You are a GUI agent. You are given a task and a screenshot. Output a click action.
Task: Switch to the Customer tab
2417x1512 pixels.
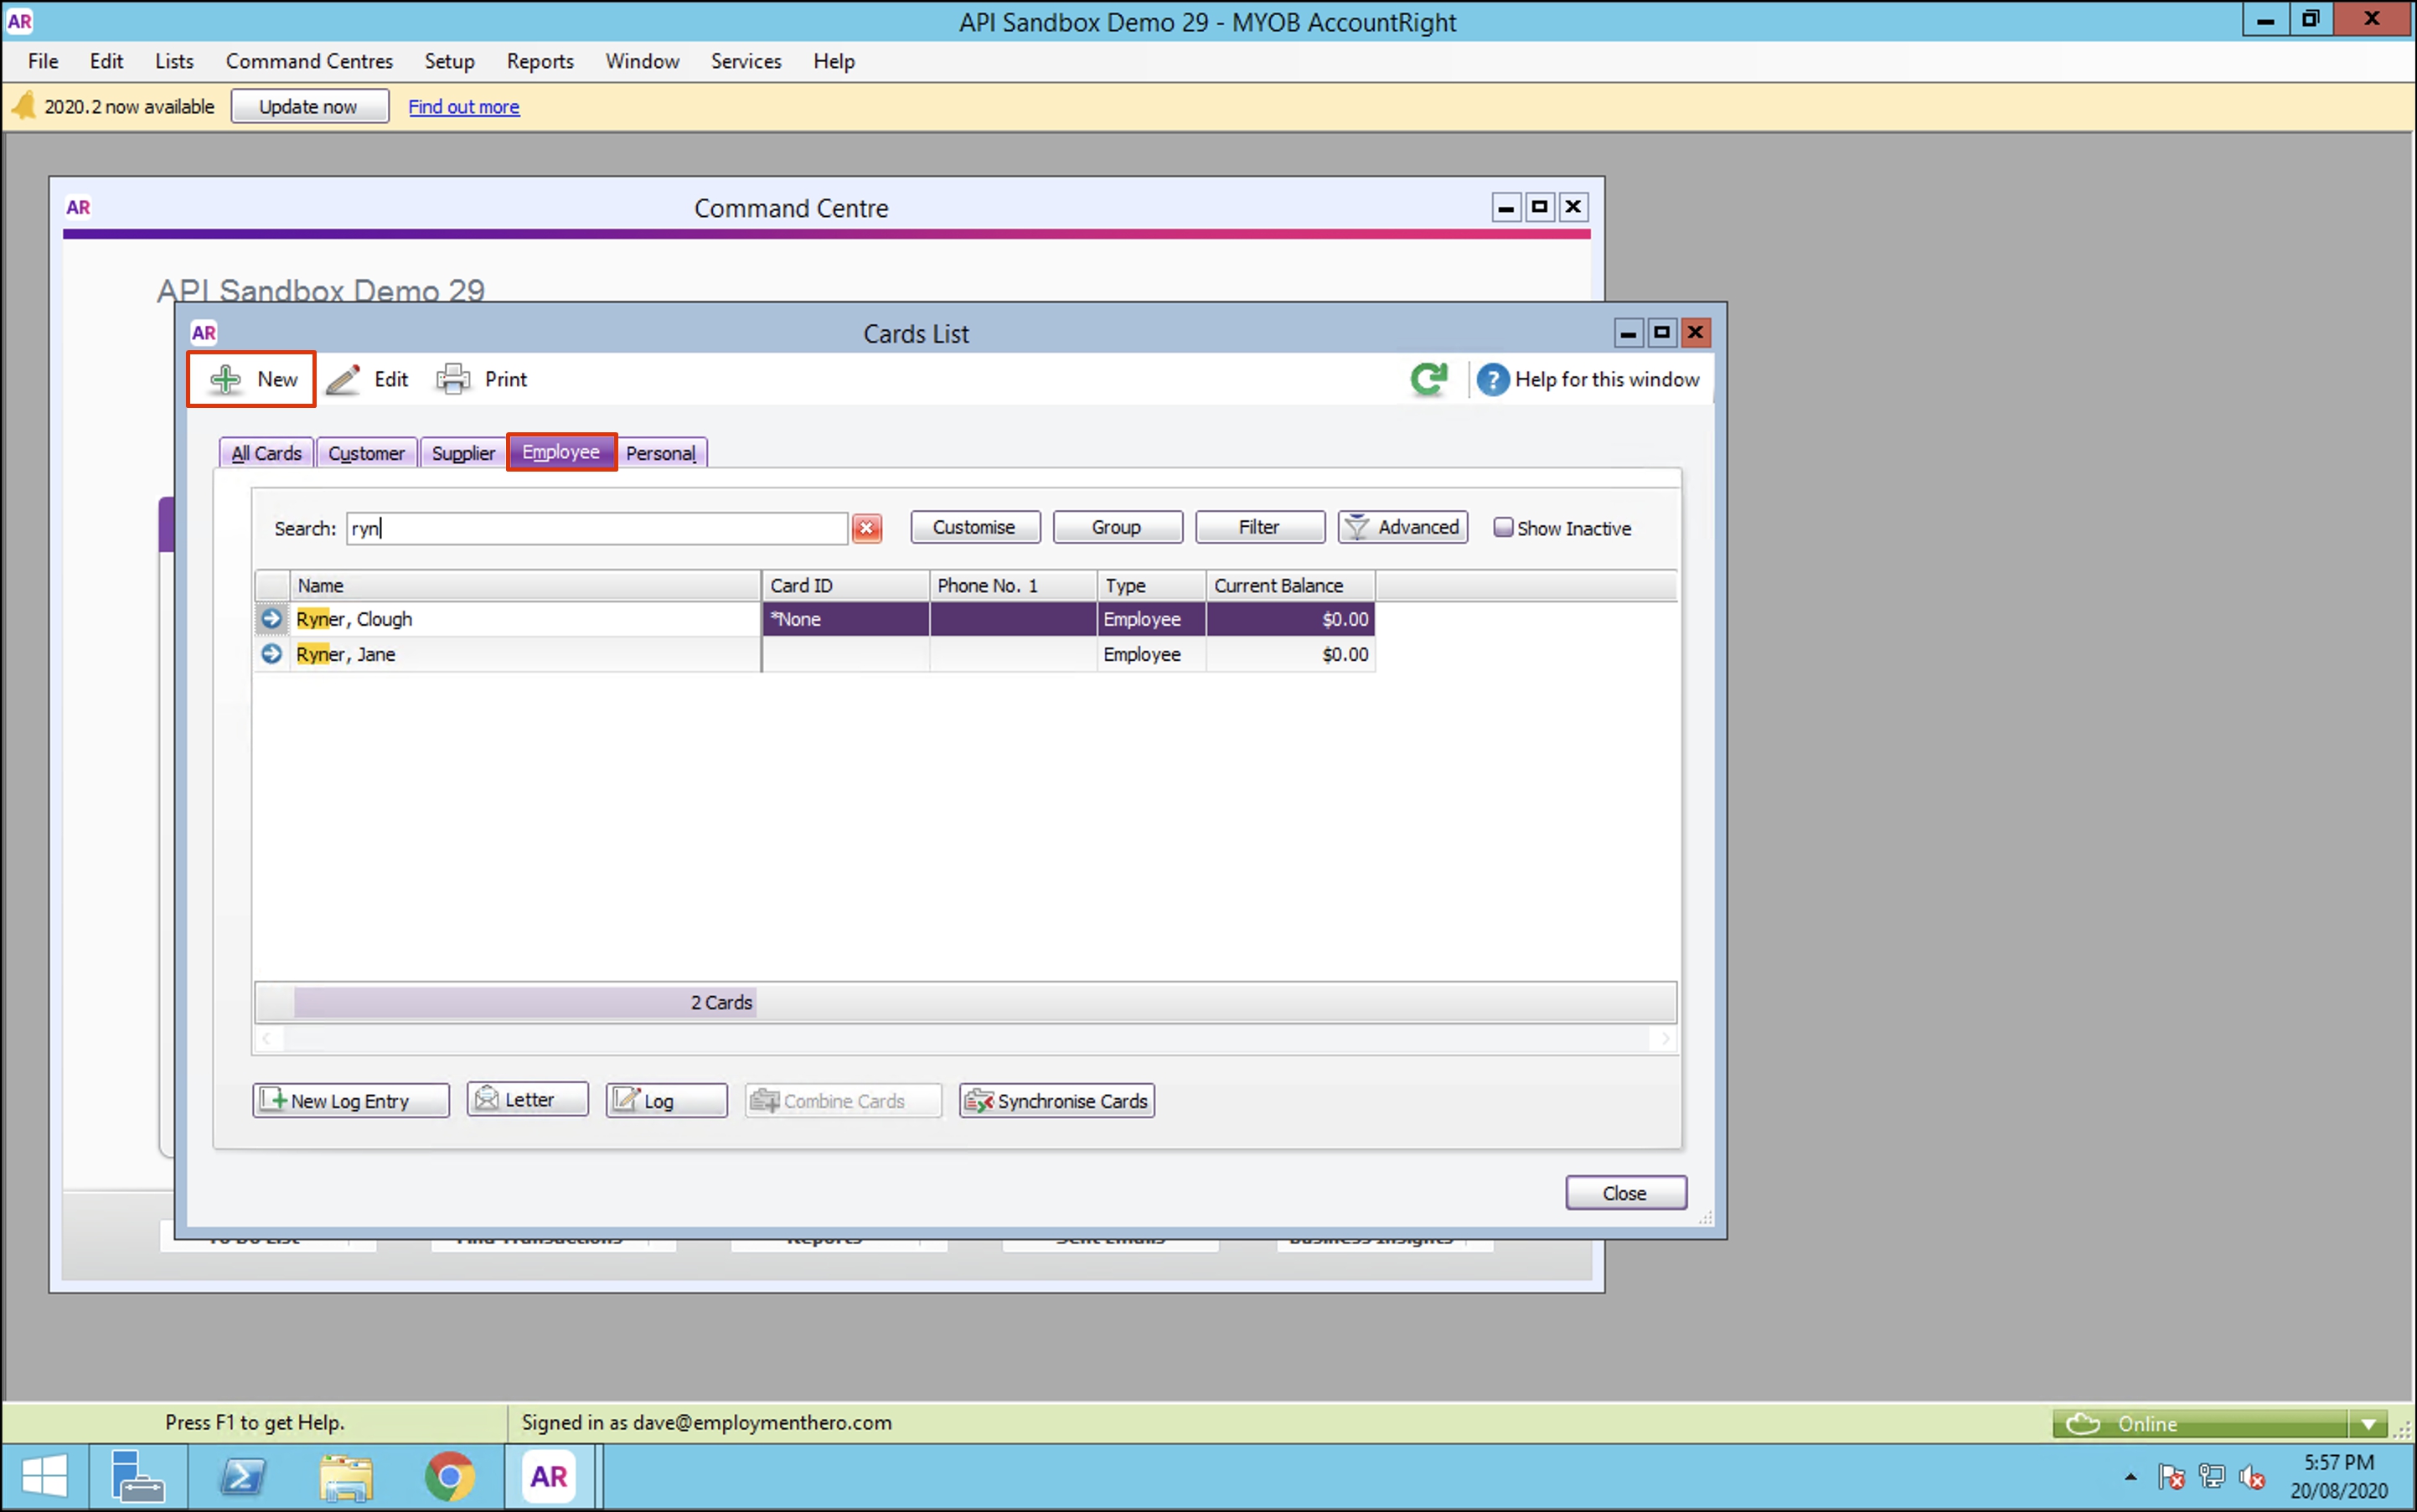coord(366,453)
